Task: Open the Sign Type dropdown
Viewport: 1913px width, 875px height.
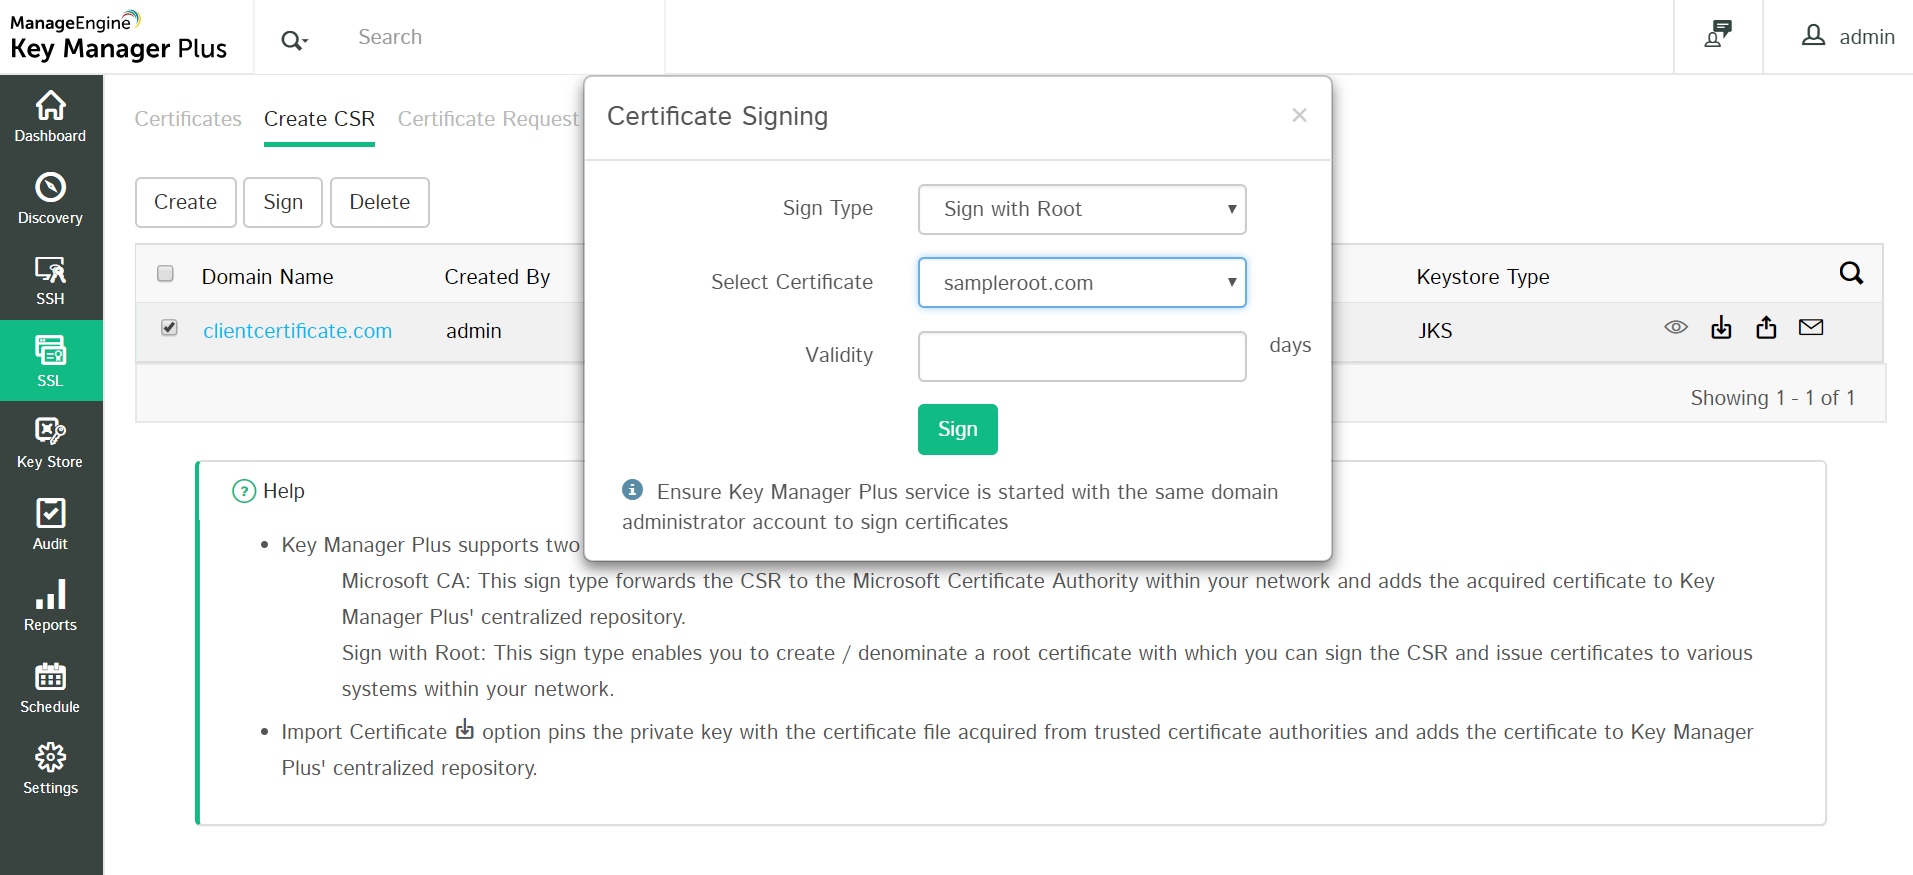Action: point(1081,209)
